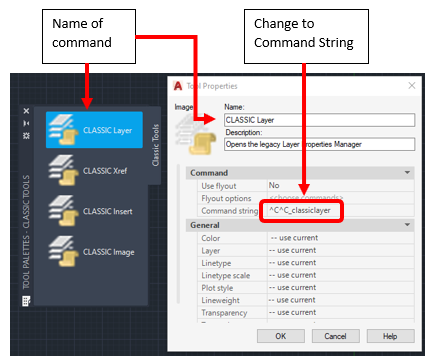
Task: Set the Linetype property value
Action: click(341, 263)
